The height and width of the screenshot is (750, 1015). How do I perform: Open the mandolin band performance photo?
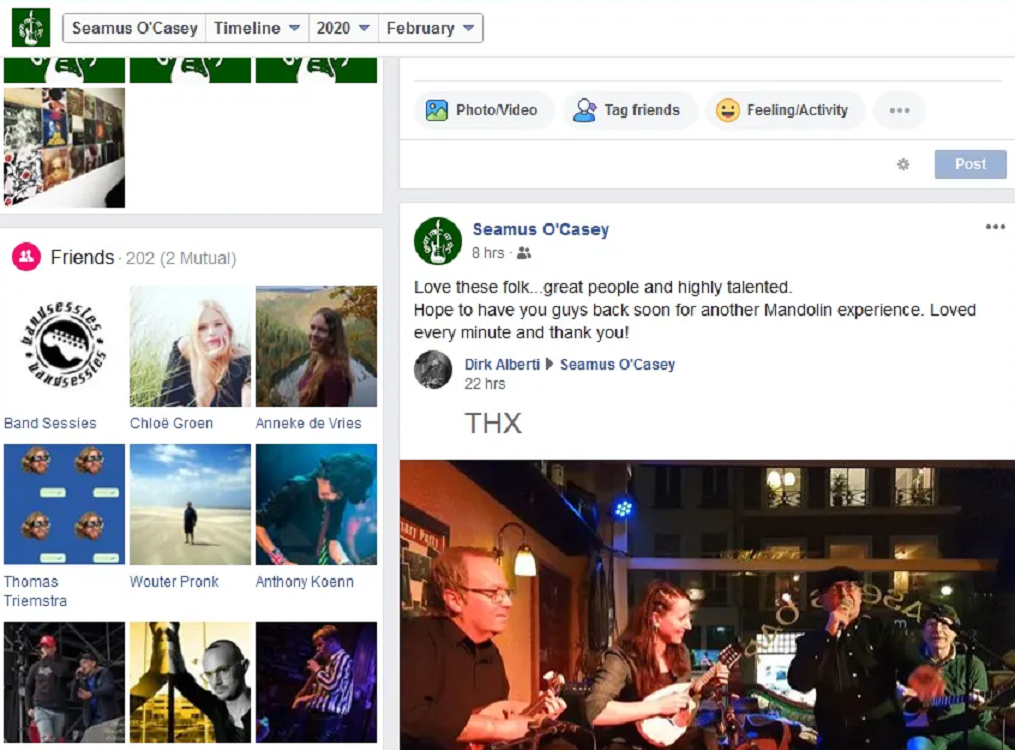[x=706, y=604]
